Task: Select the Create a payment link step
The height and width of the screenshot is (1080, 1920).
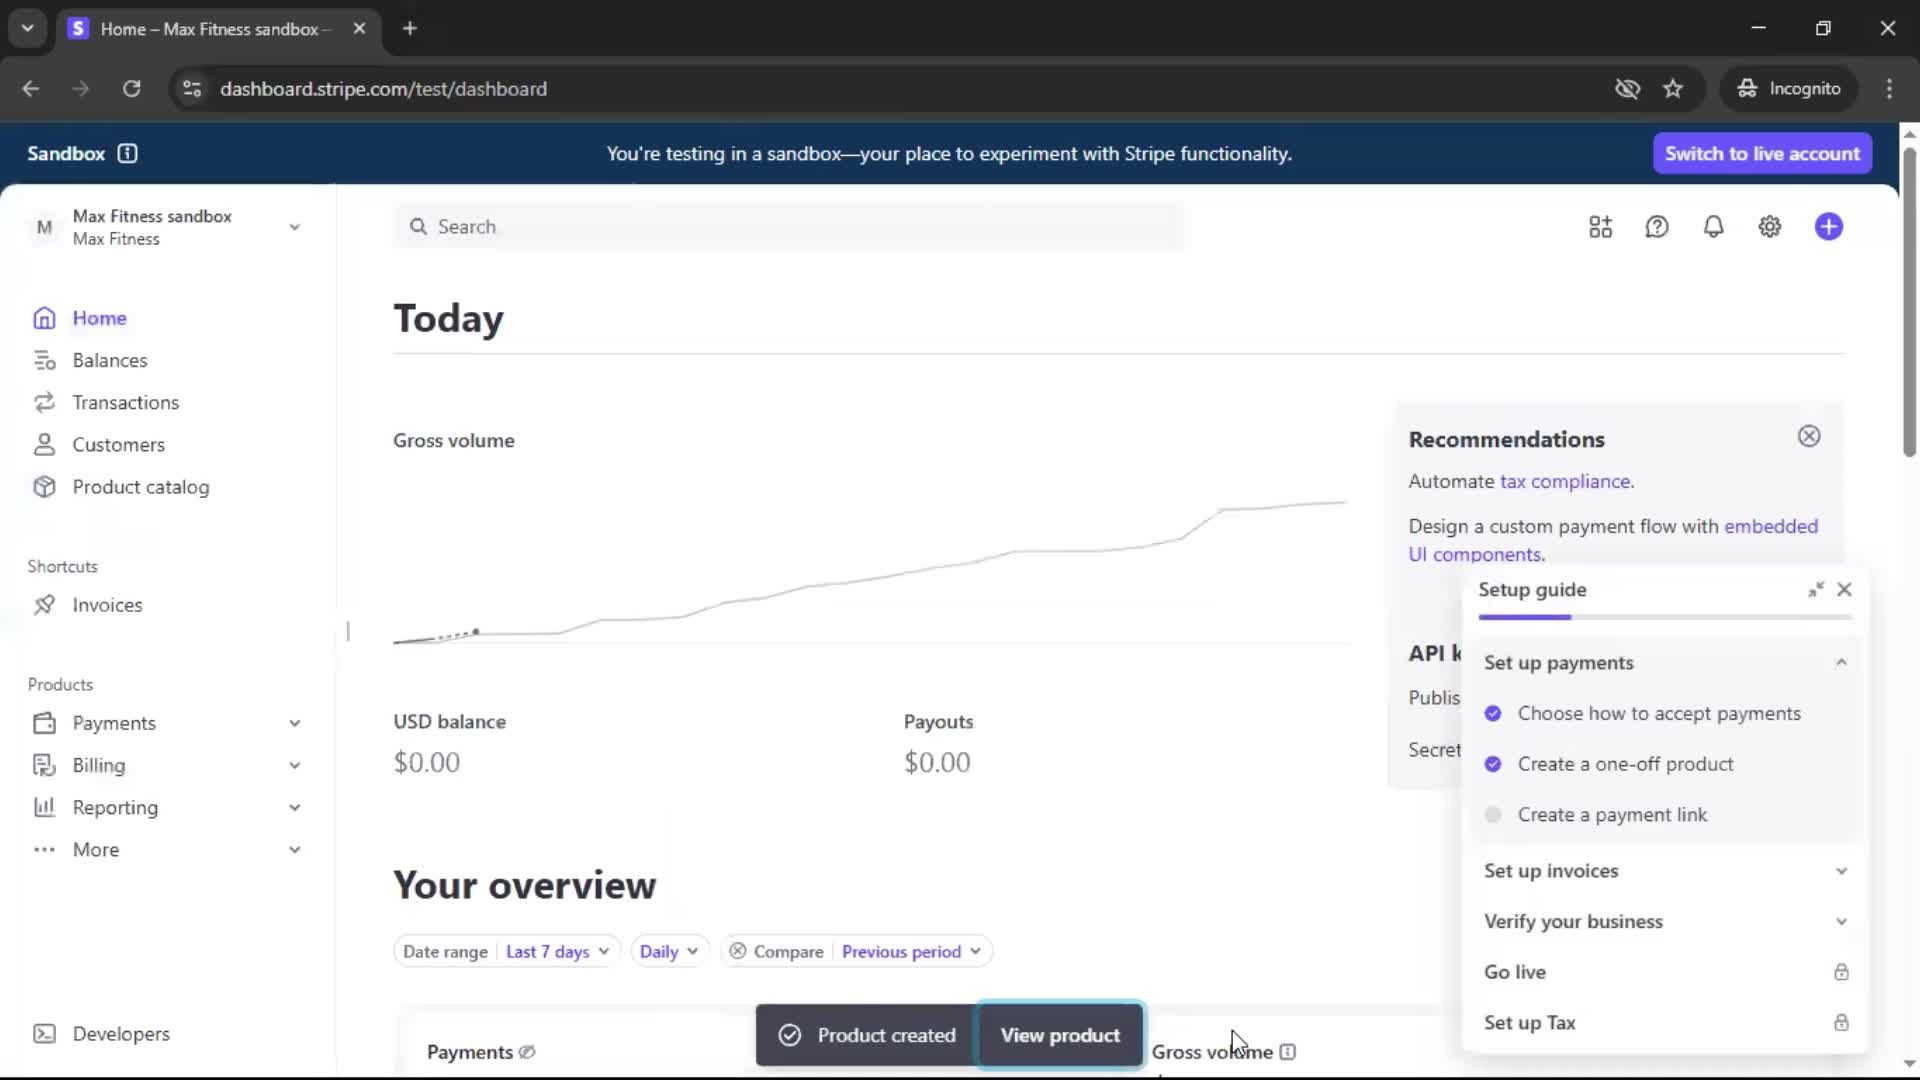Action: 1612,815
